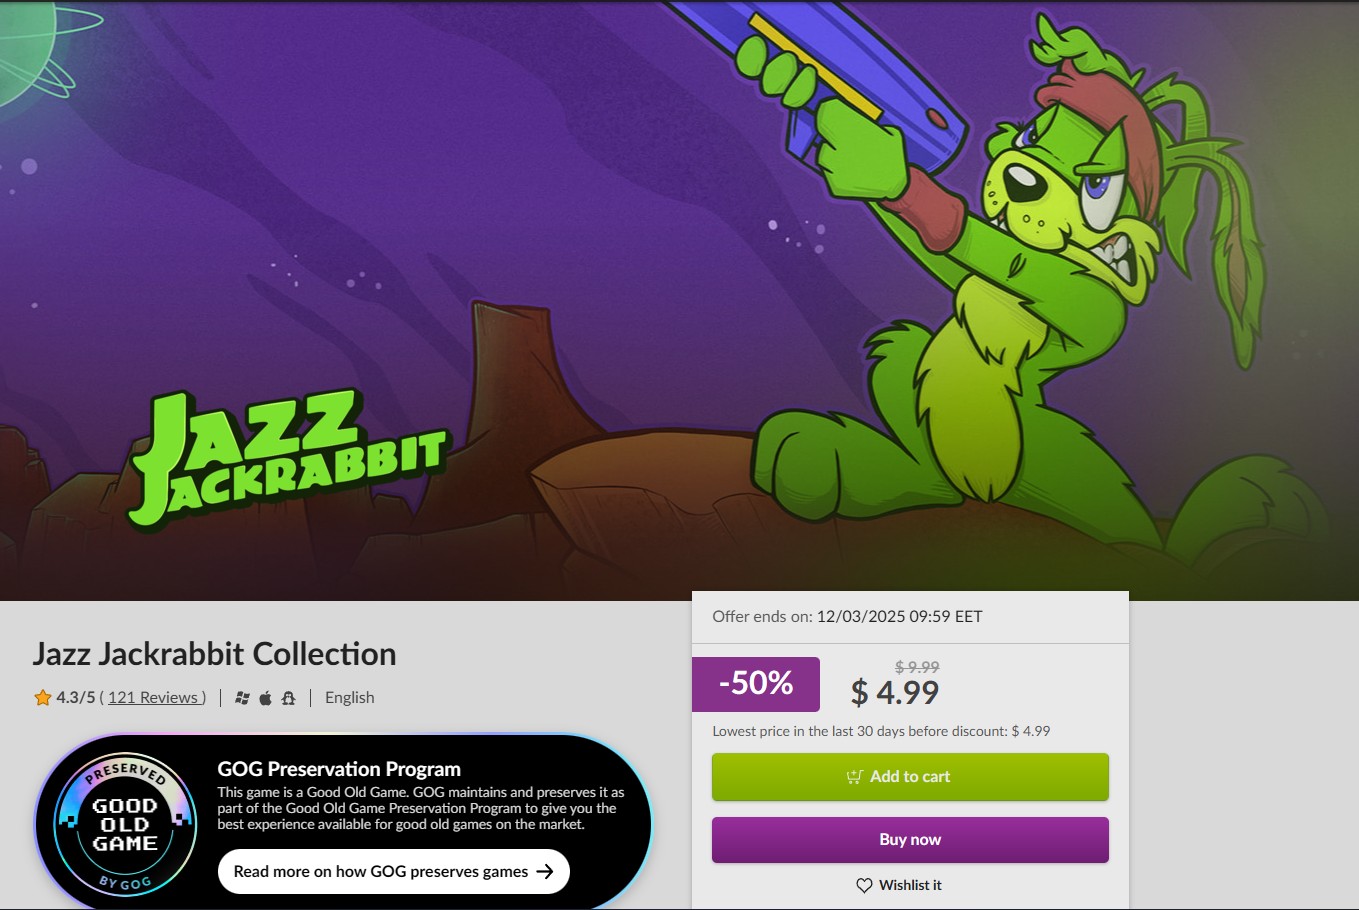
Task: Click the Windows platform icon
Action: (242, 698)
